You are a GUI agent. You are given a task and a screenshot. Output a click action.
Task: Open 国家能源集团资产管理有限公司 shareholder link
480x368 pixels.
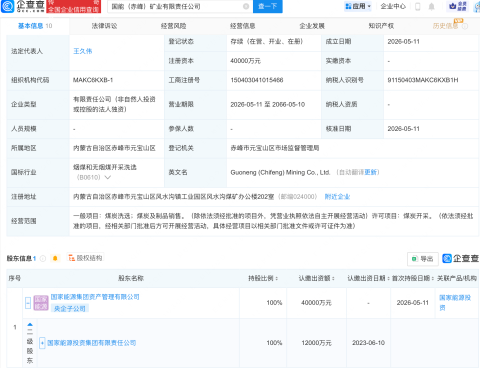click(x=95, y=297)
